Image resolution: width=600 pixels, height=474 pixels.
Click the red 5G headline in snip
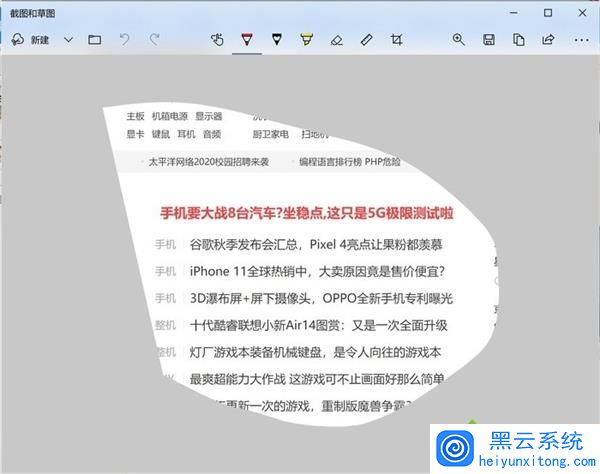pos(308,212)
